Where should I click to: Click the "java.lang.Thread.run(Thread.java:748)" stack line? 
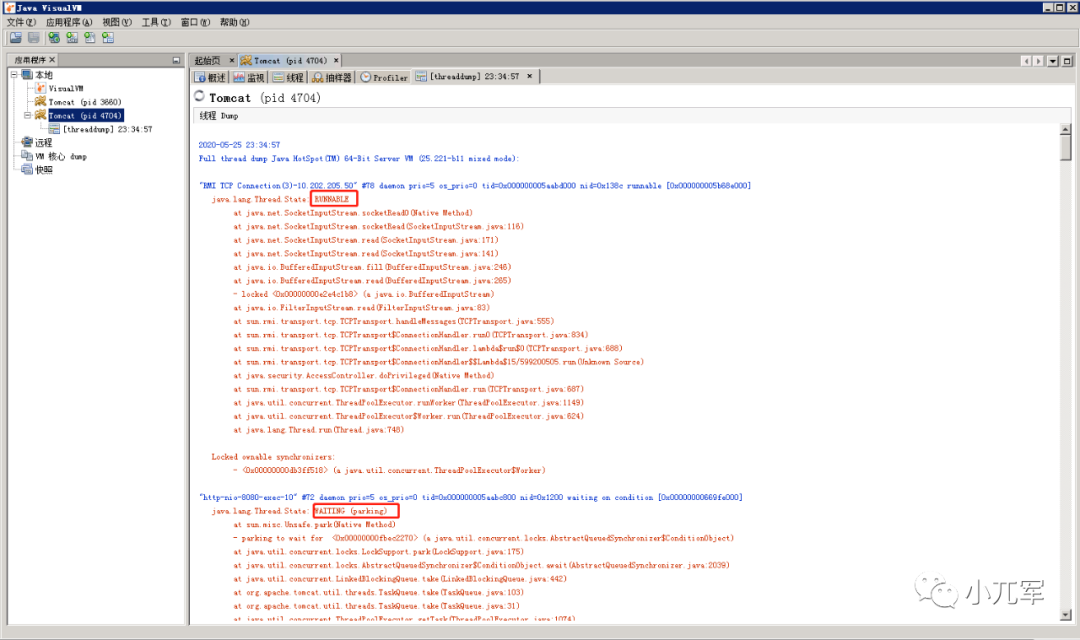318,429
